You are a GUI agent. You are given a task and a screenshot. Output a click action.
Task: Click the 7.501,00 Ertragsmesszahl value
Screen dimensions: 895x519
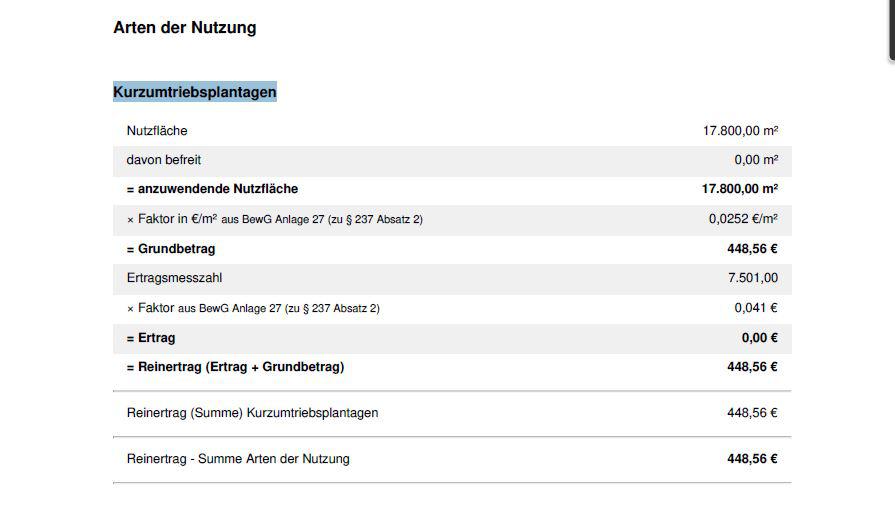(753, 278)
